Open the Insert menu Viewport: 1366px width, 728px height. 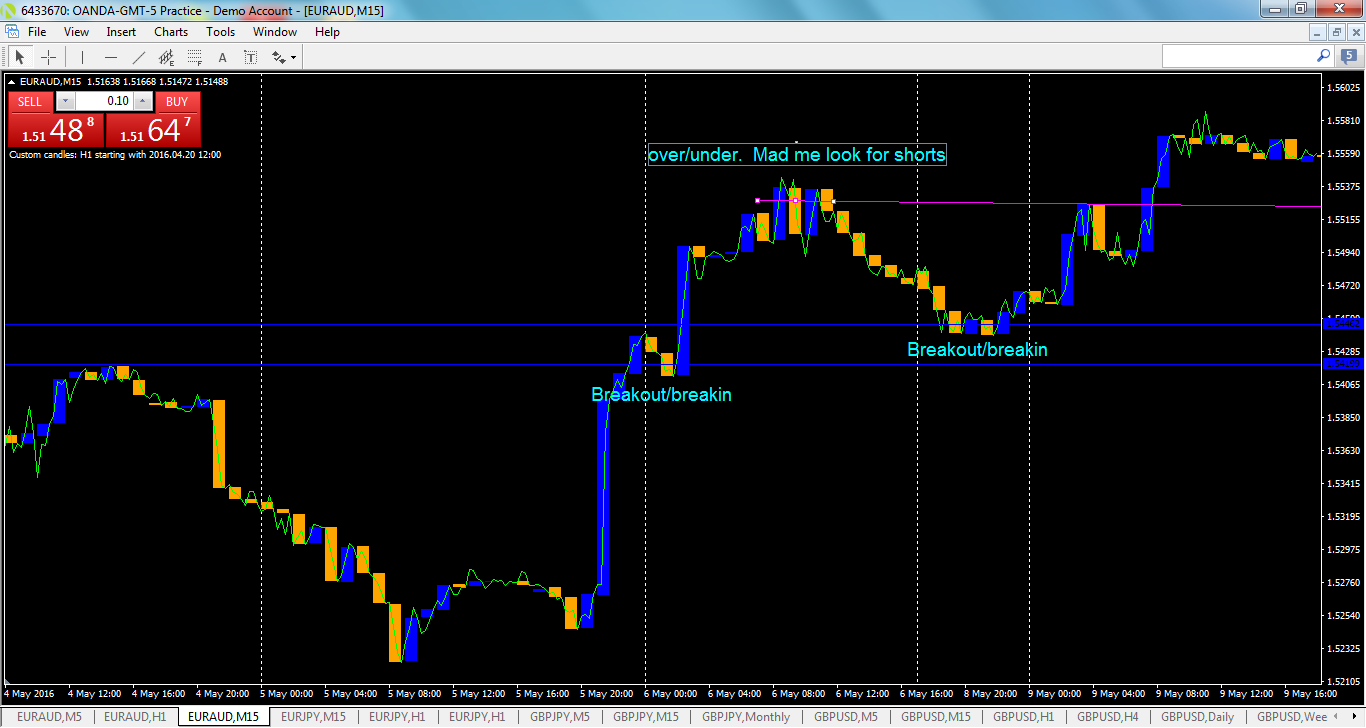coord(120,31)
